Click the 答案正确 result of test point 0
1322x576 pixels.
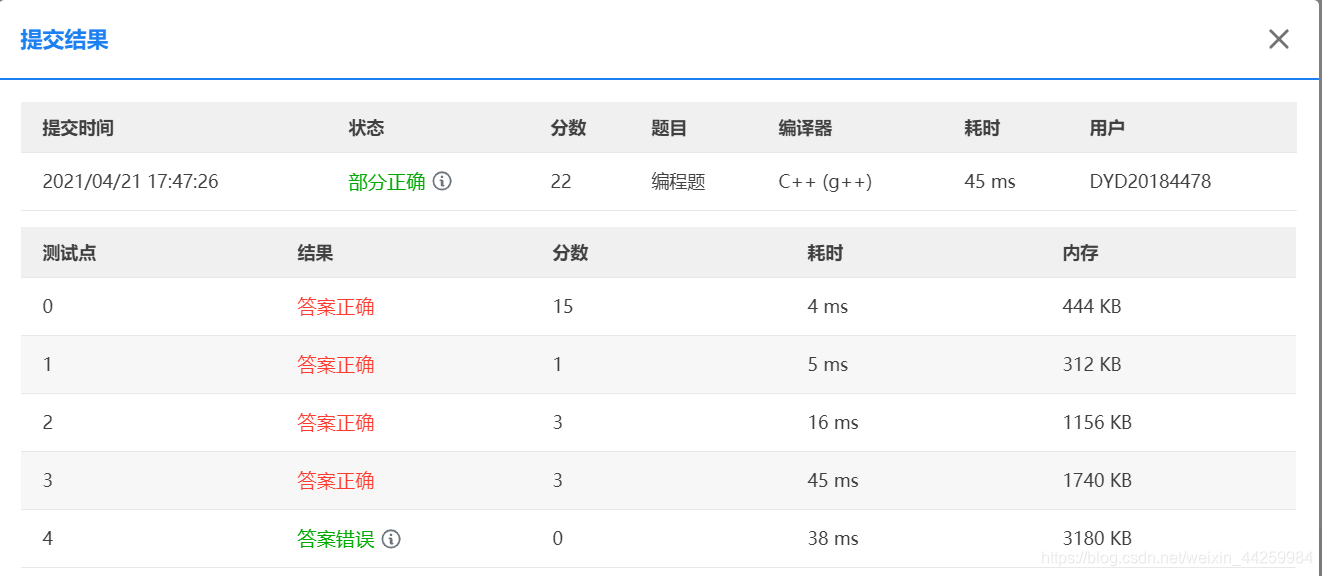click(x=335, y=306)
